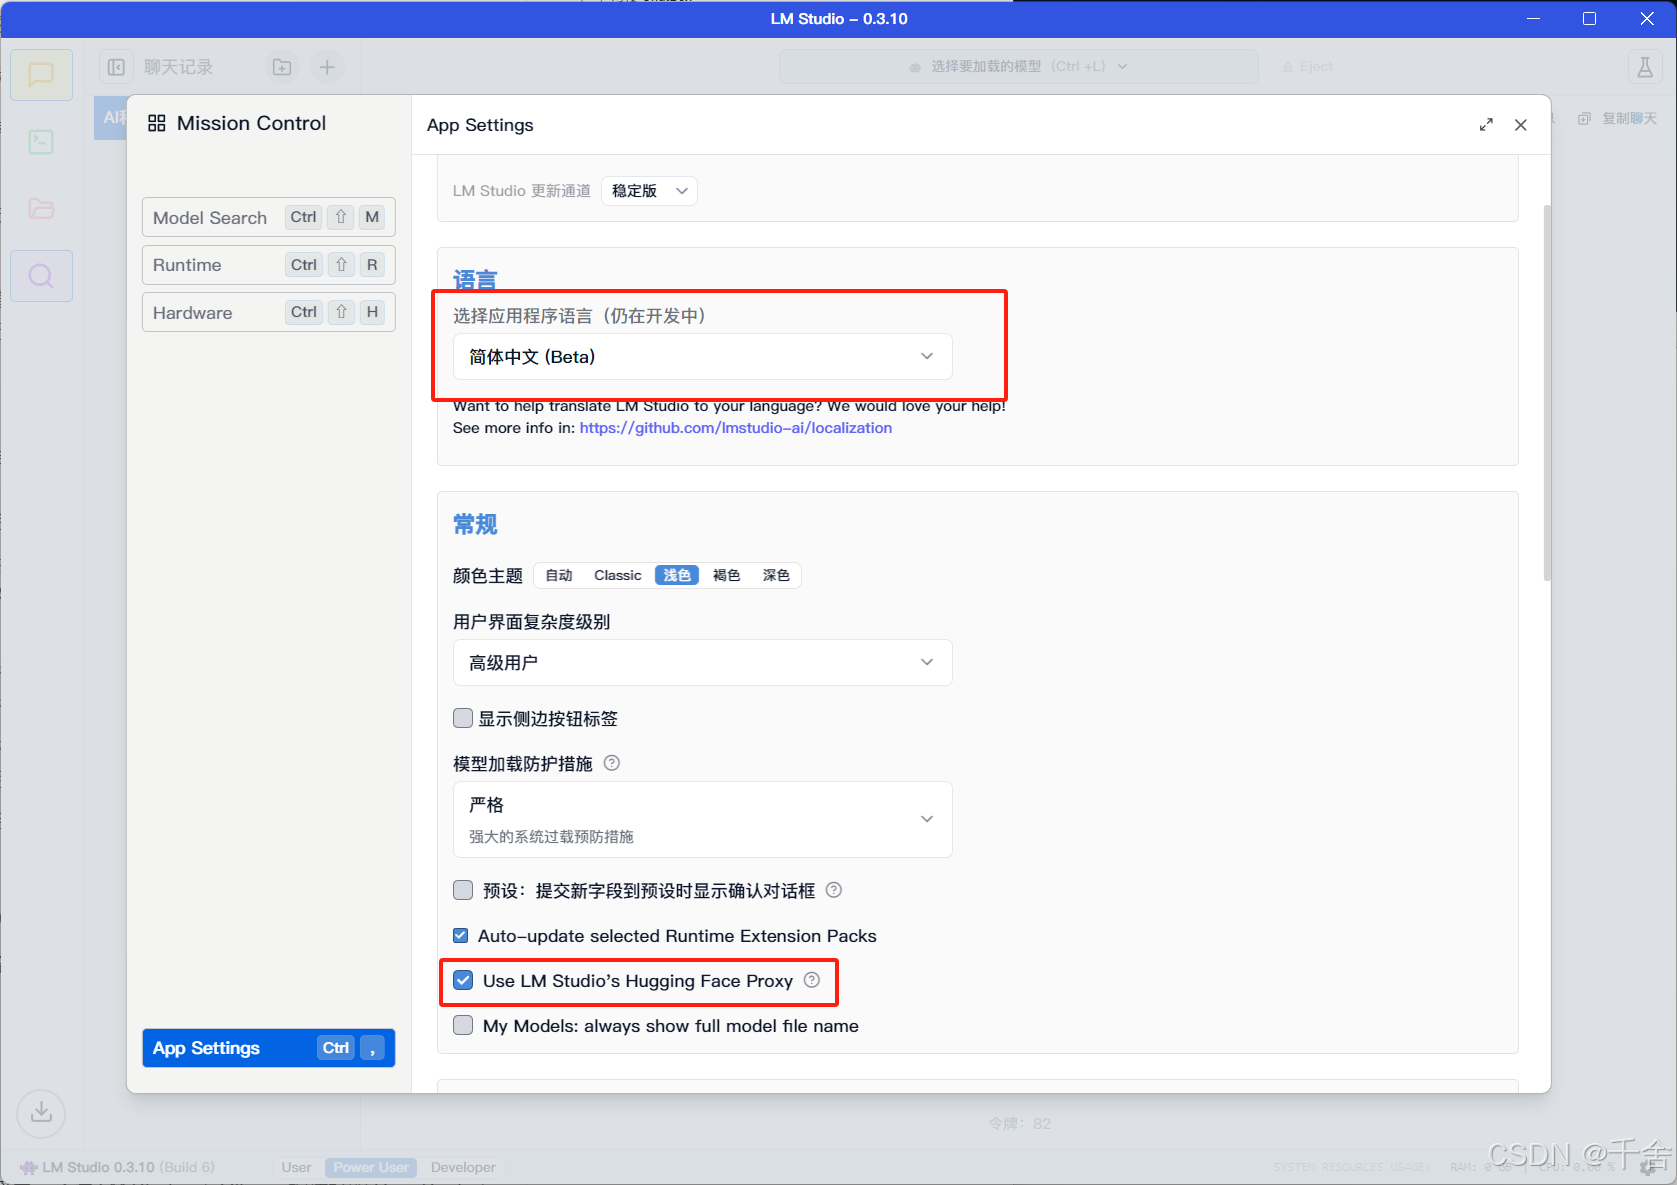Click the plus icon to add new chat
Screen dimensions: 1677x1185
pos(327,67)
